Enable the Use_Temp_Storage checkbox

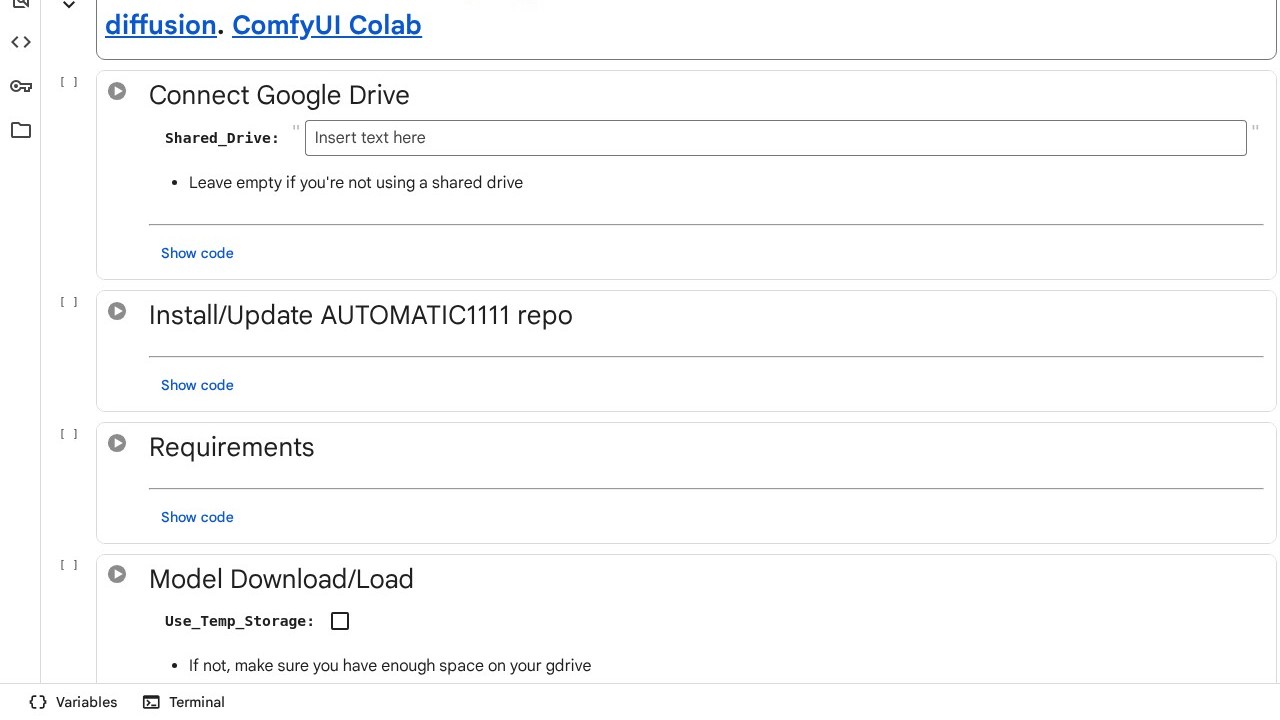pyautogui.click(x=340, y=621)
